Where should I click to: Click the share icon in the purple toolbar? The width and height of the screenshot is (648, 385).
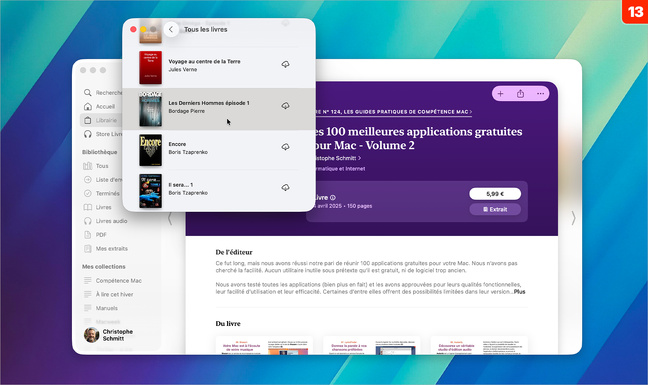tap(520, 94)
